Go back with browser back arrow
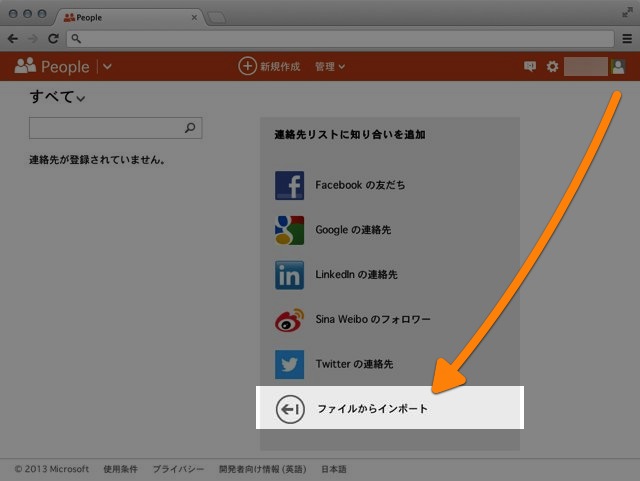This screenshot has height=481, width=640. (13, 39)
